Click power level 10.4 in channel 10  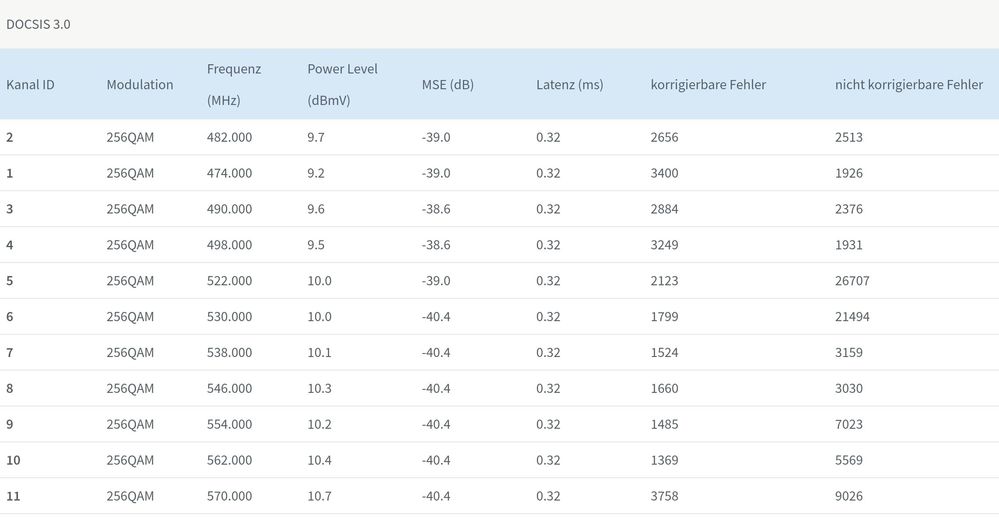click(319, 461)
